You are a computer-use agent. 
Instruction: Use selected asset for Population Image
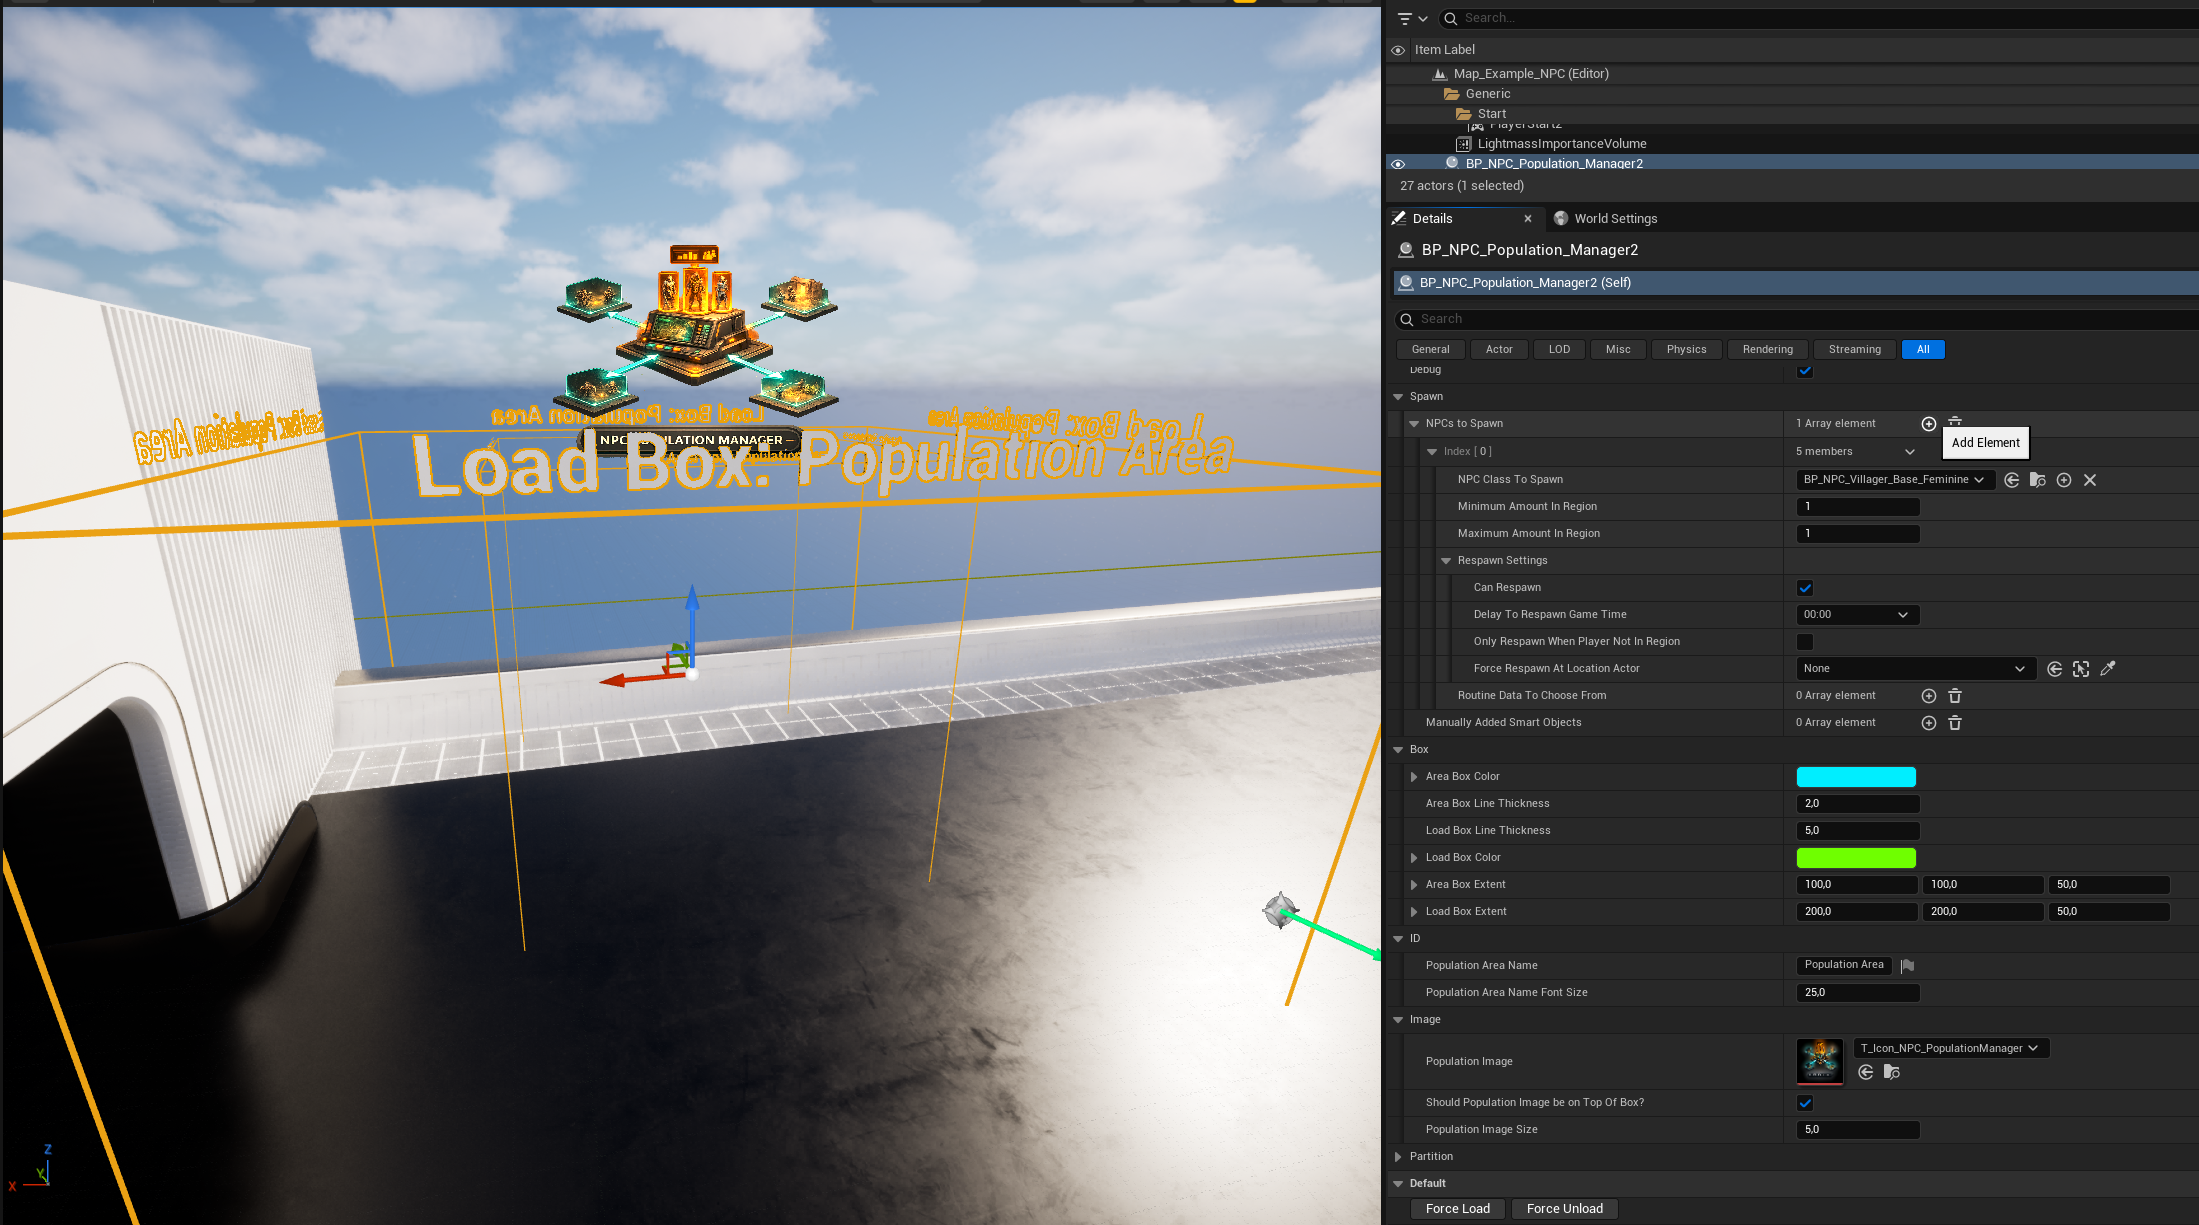[x=1866, y=1072]
